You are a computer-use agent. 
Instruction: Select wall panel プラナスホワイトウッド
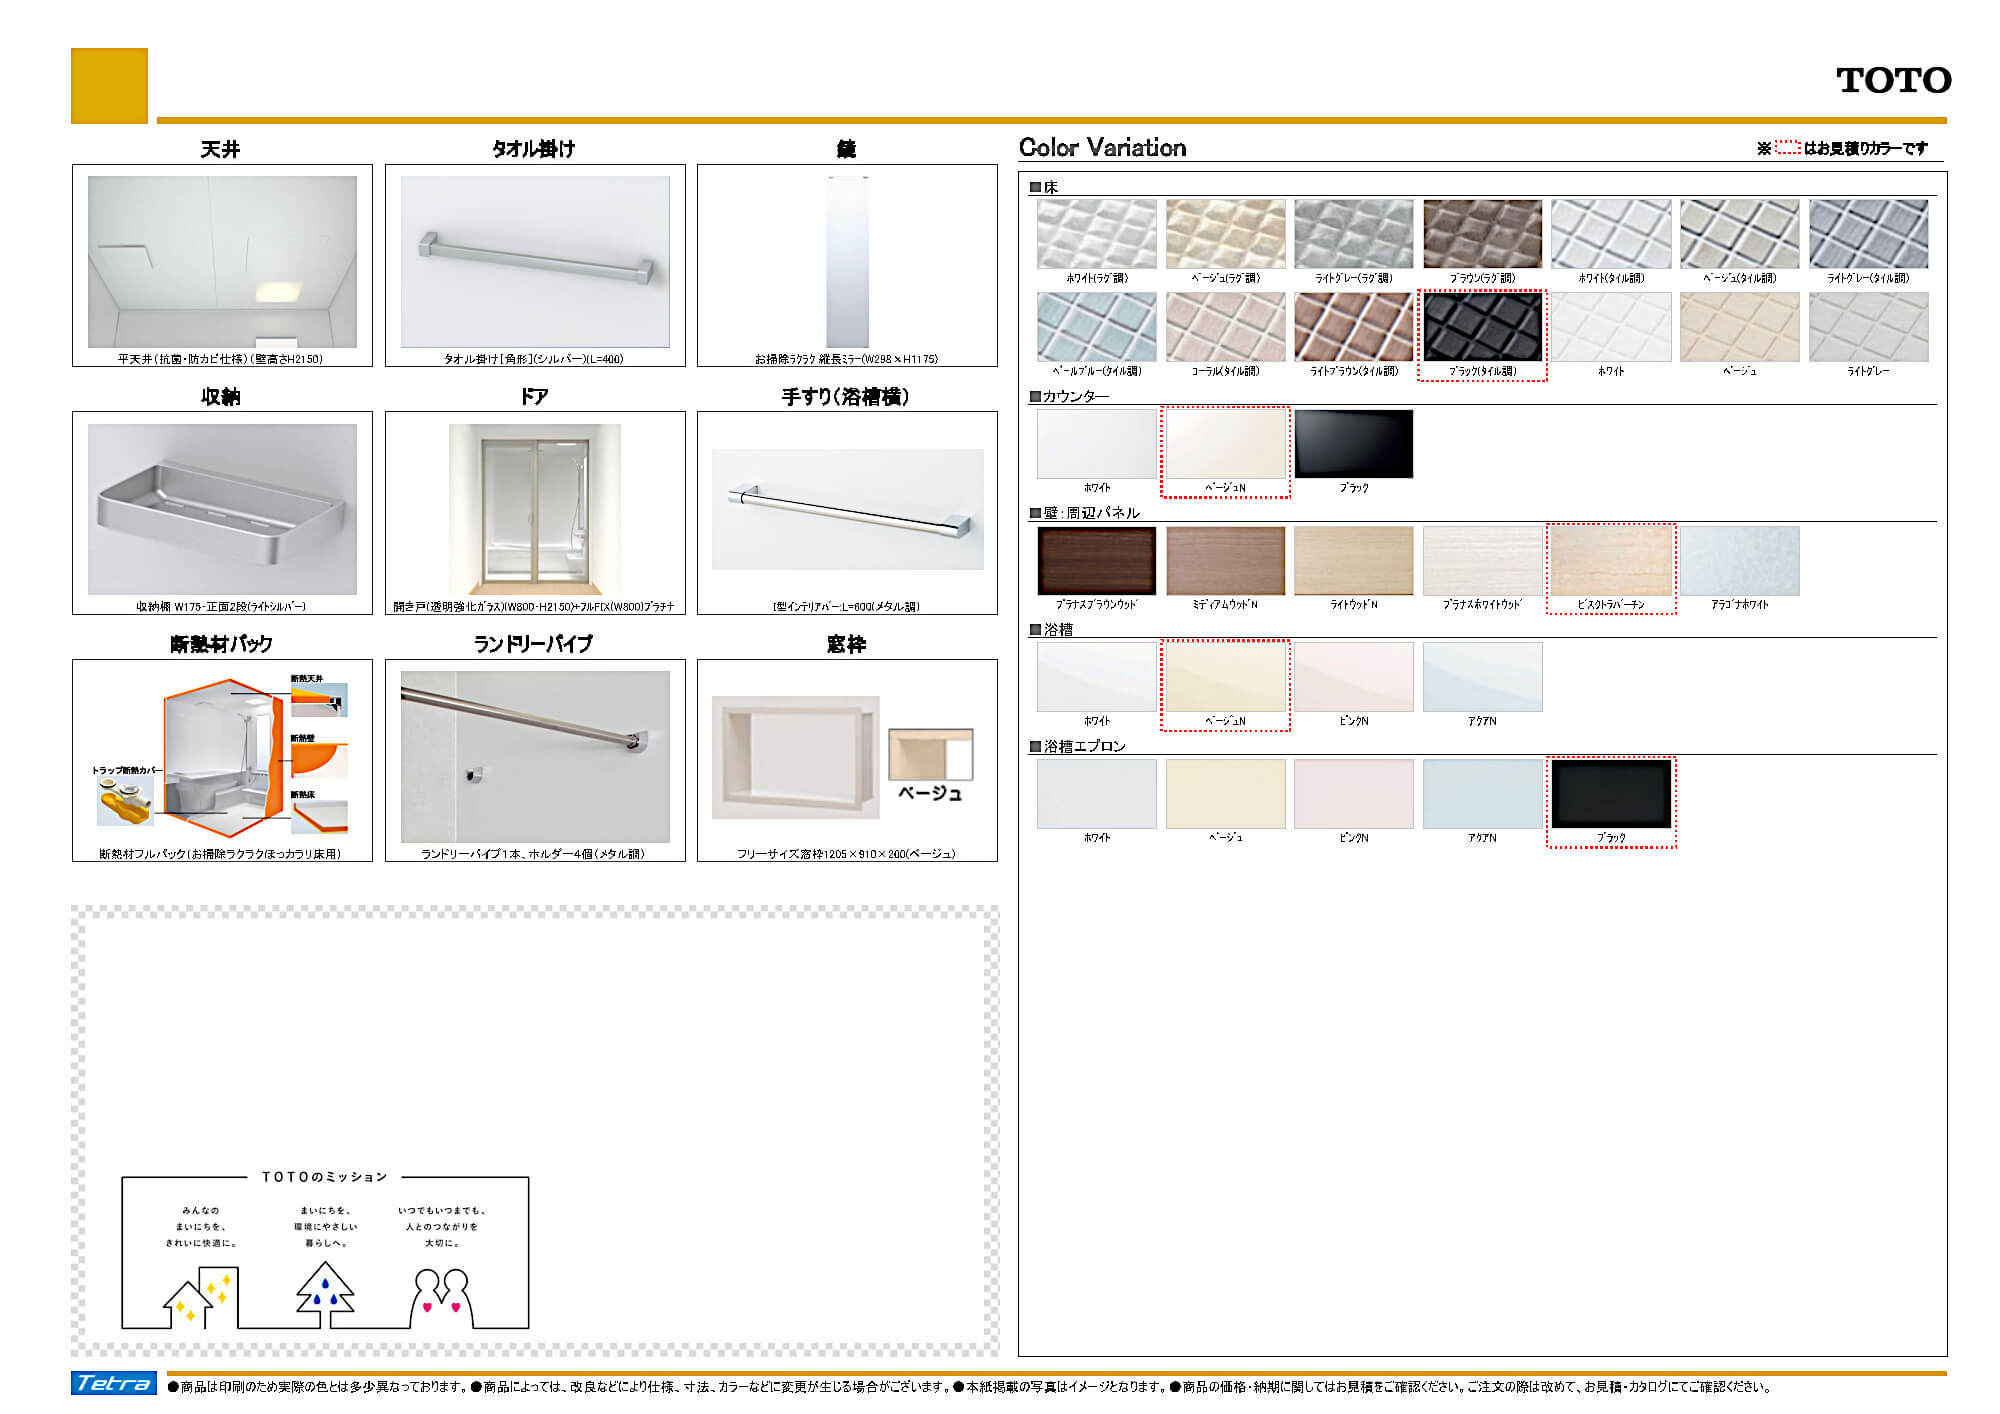click(x=1483, y=561)
